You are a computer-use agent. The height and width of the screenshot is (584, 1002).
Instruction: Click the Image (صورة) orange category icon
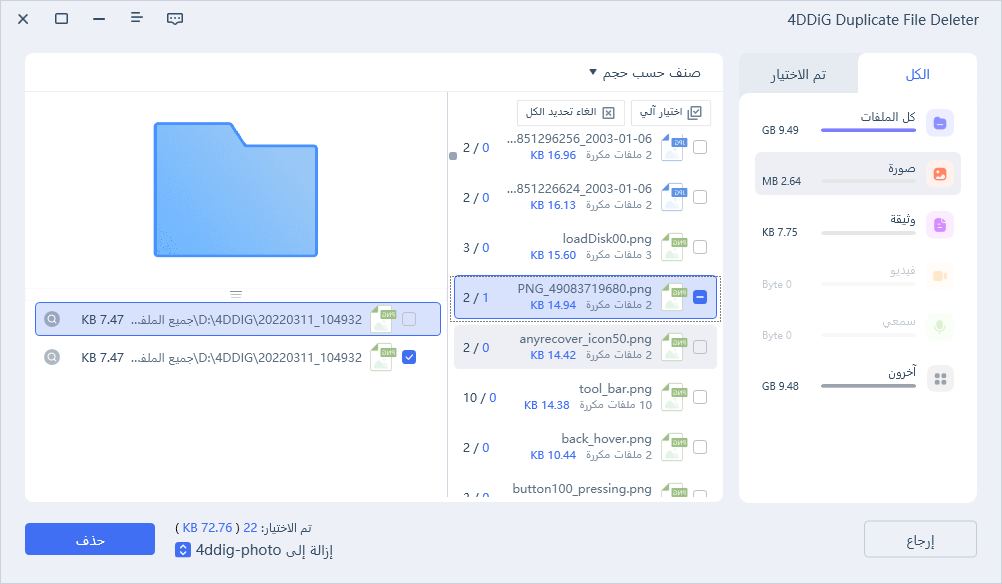coord(939,174)
